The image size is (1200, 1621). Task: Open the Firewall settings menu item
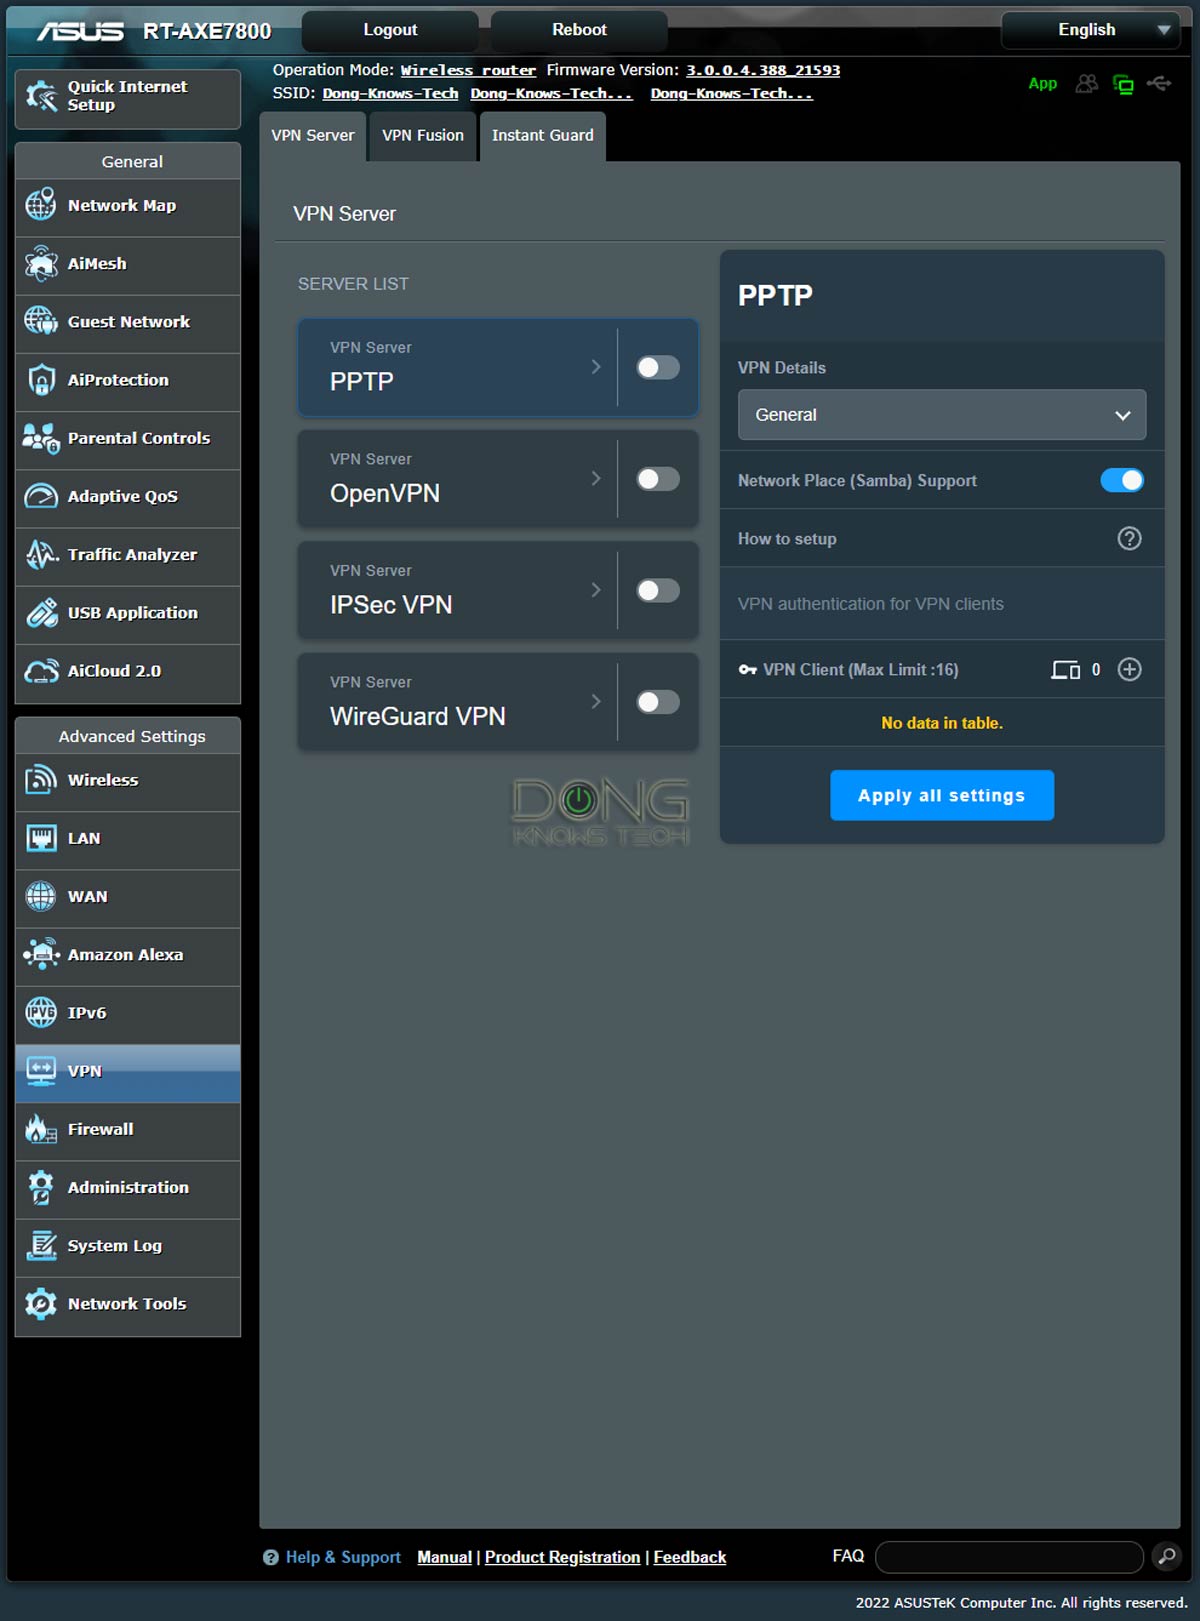[128, 1130]
